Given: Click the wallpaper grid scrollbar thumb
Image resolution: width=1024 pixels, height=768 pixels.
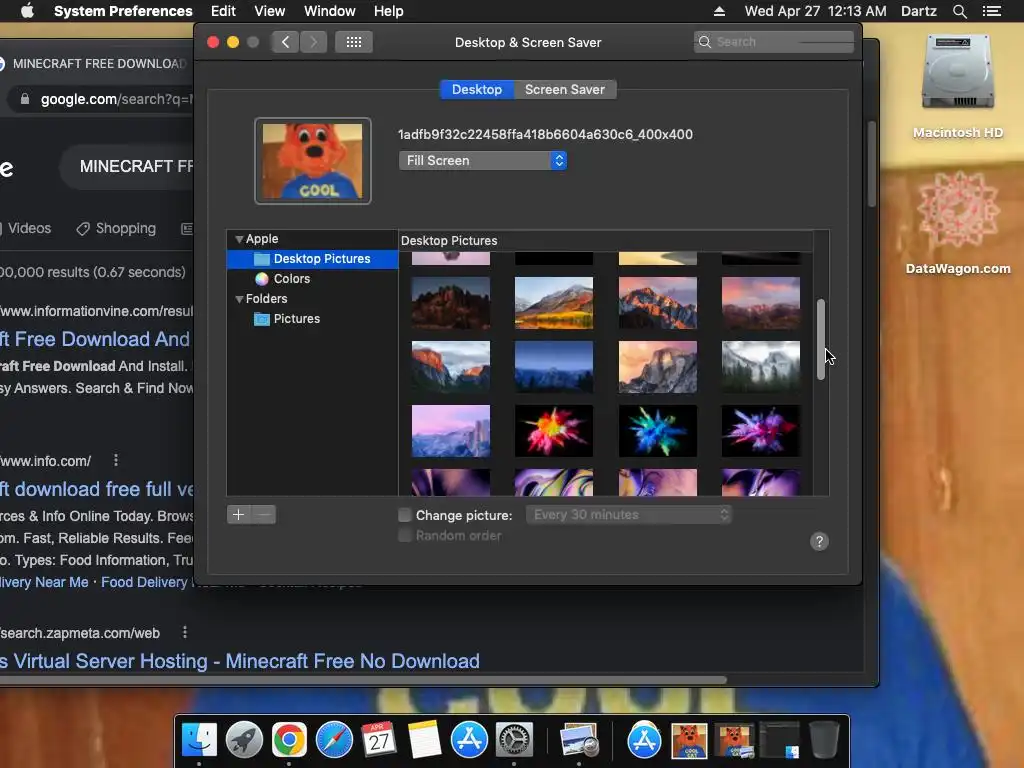Looking at the screenshot, I should tap(821, 340).
